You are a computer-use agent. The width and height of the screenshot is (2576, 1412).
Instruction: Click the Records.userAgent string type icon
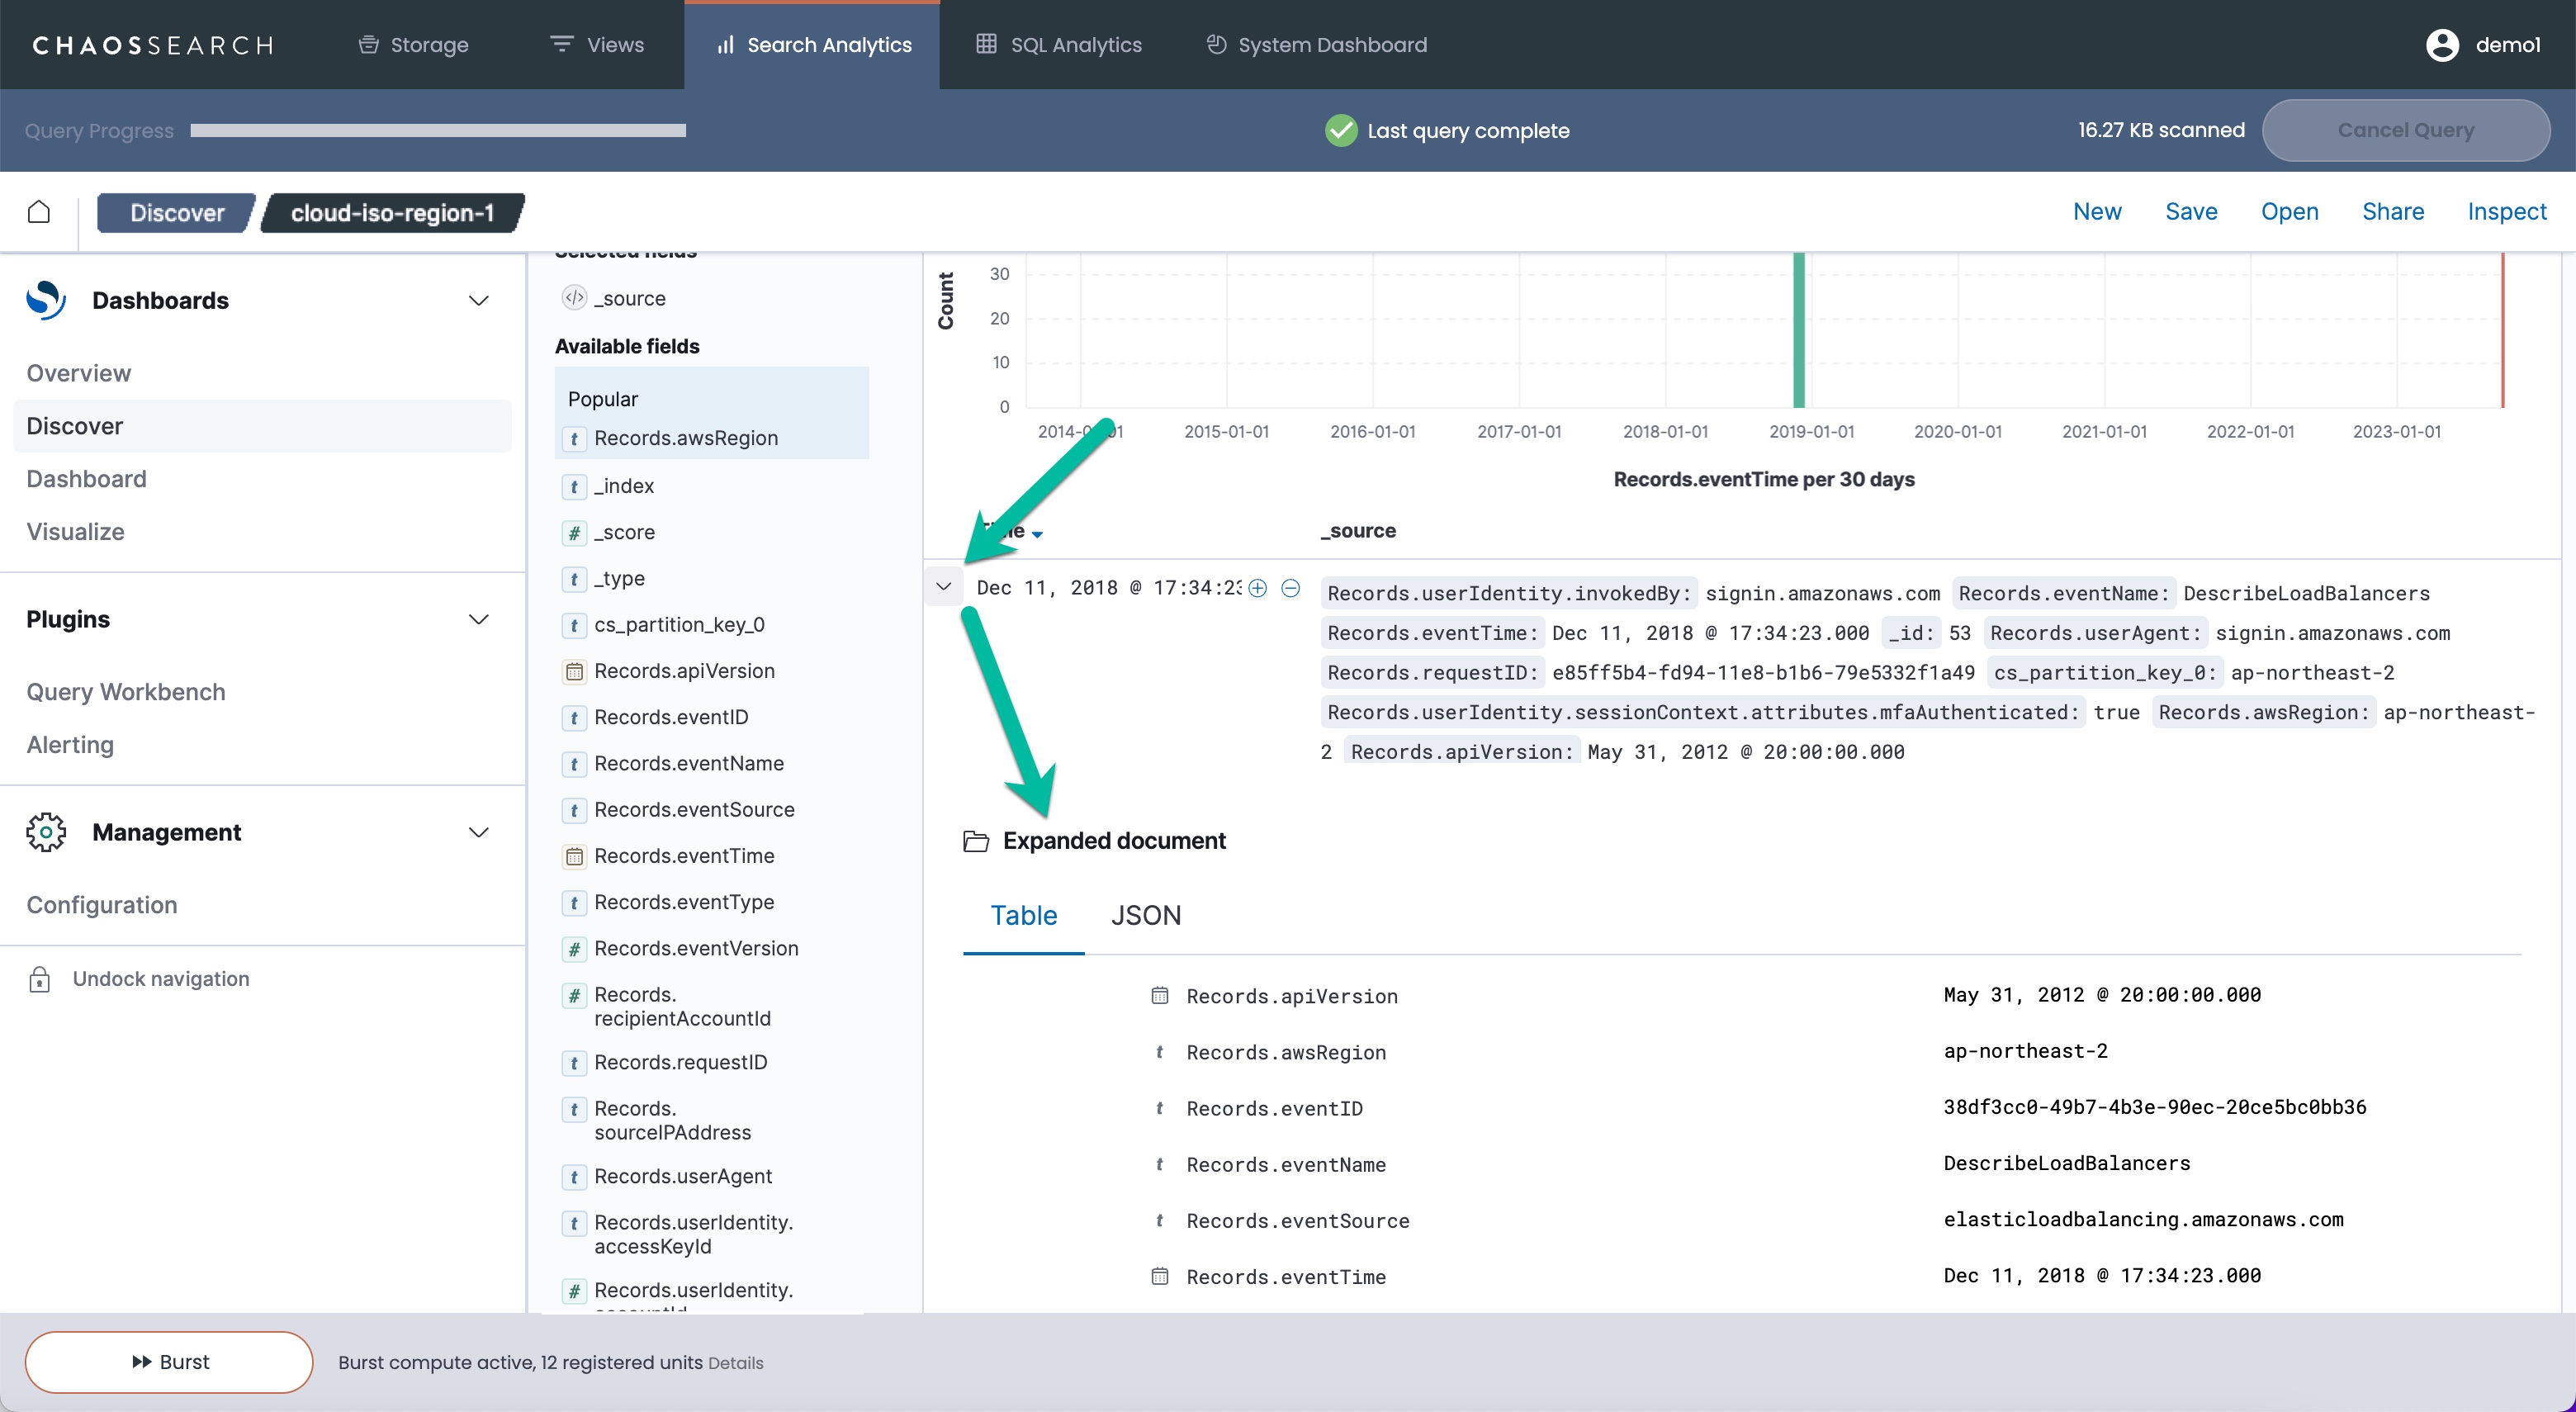[574, 1177]
